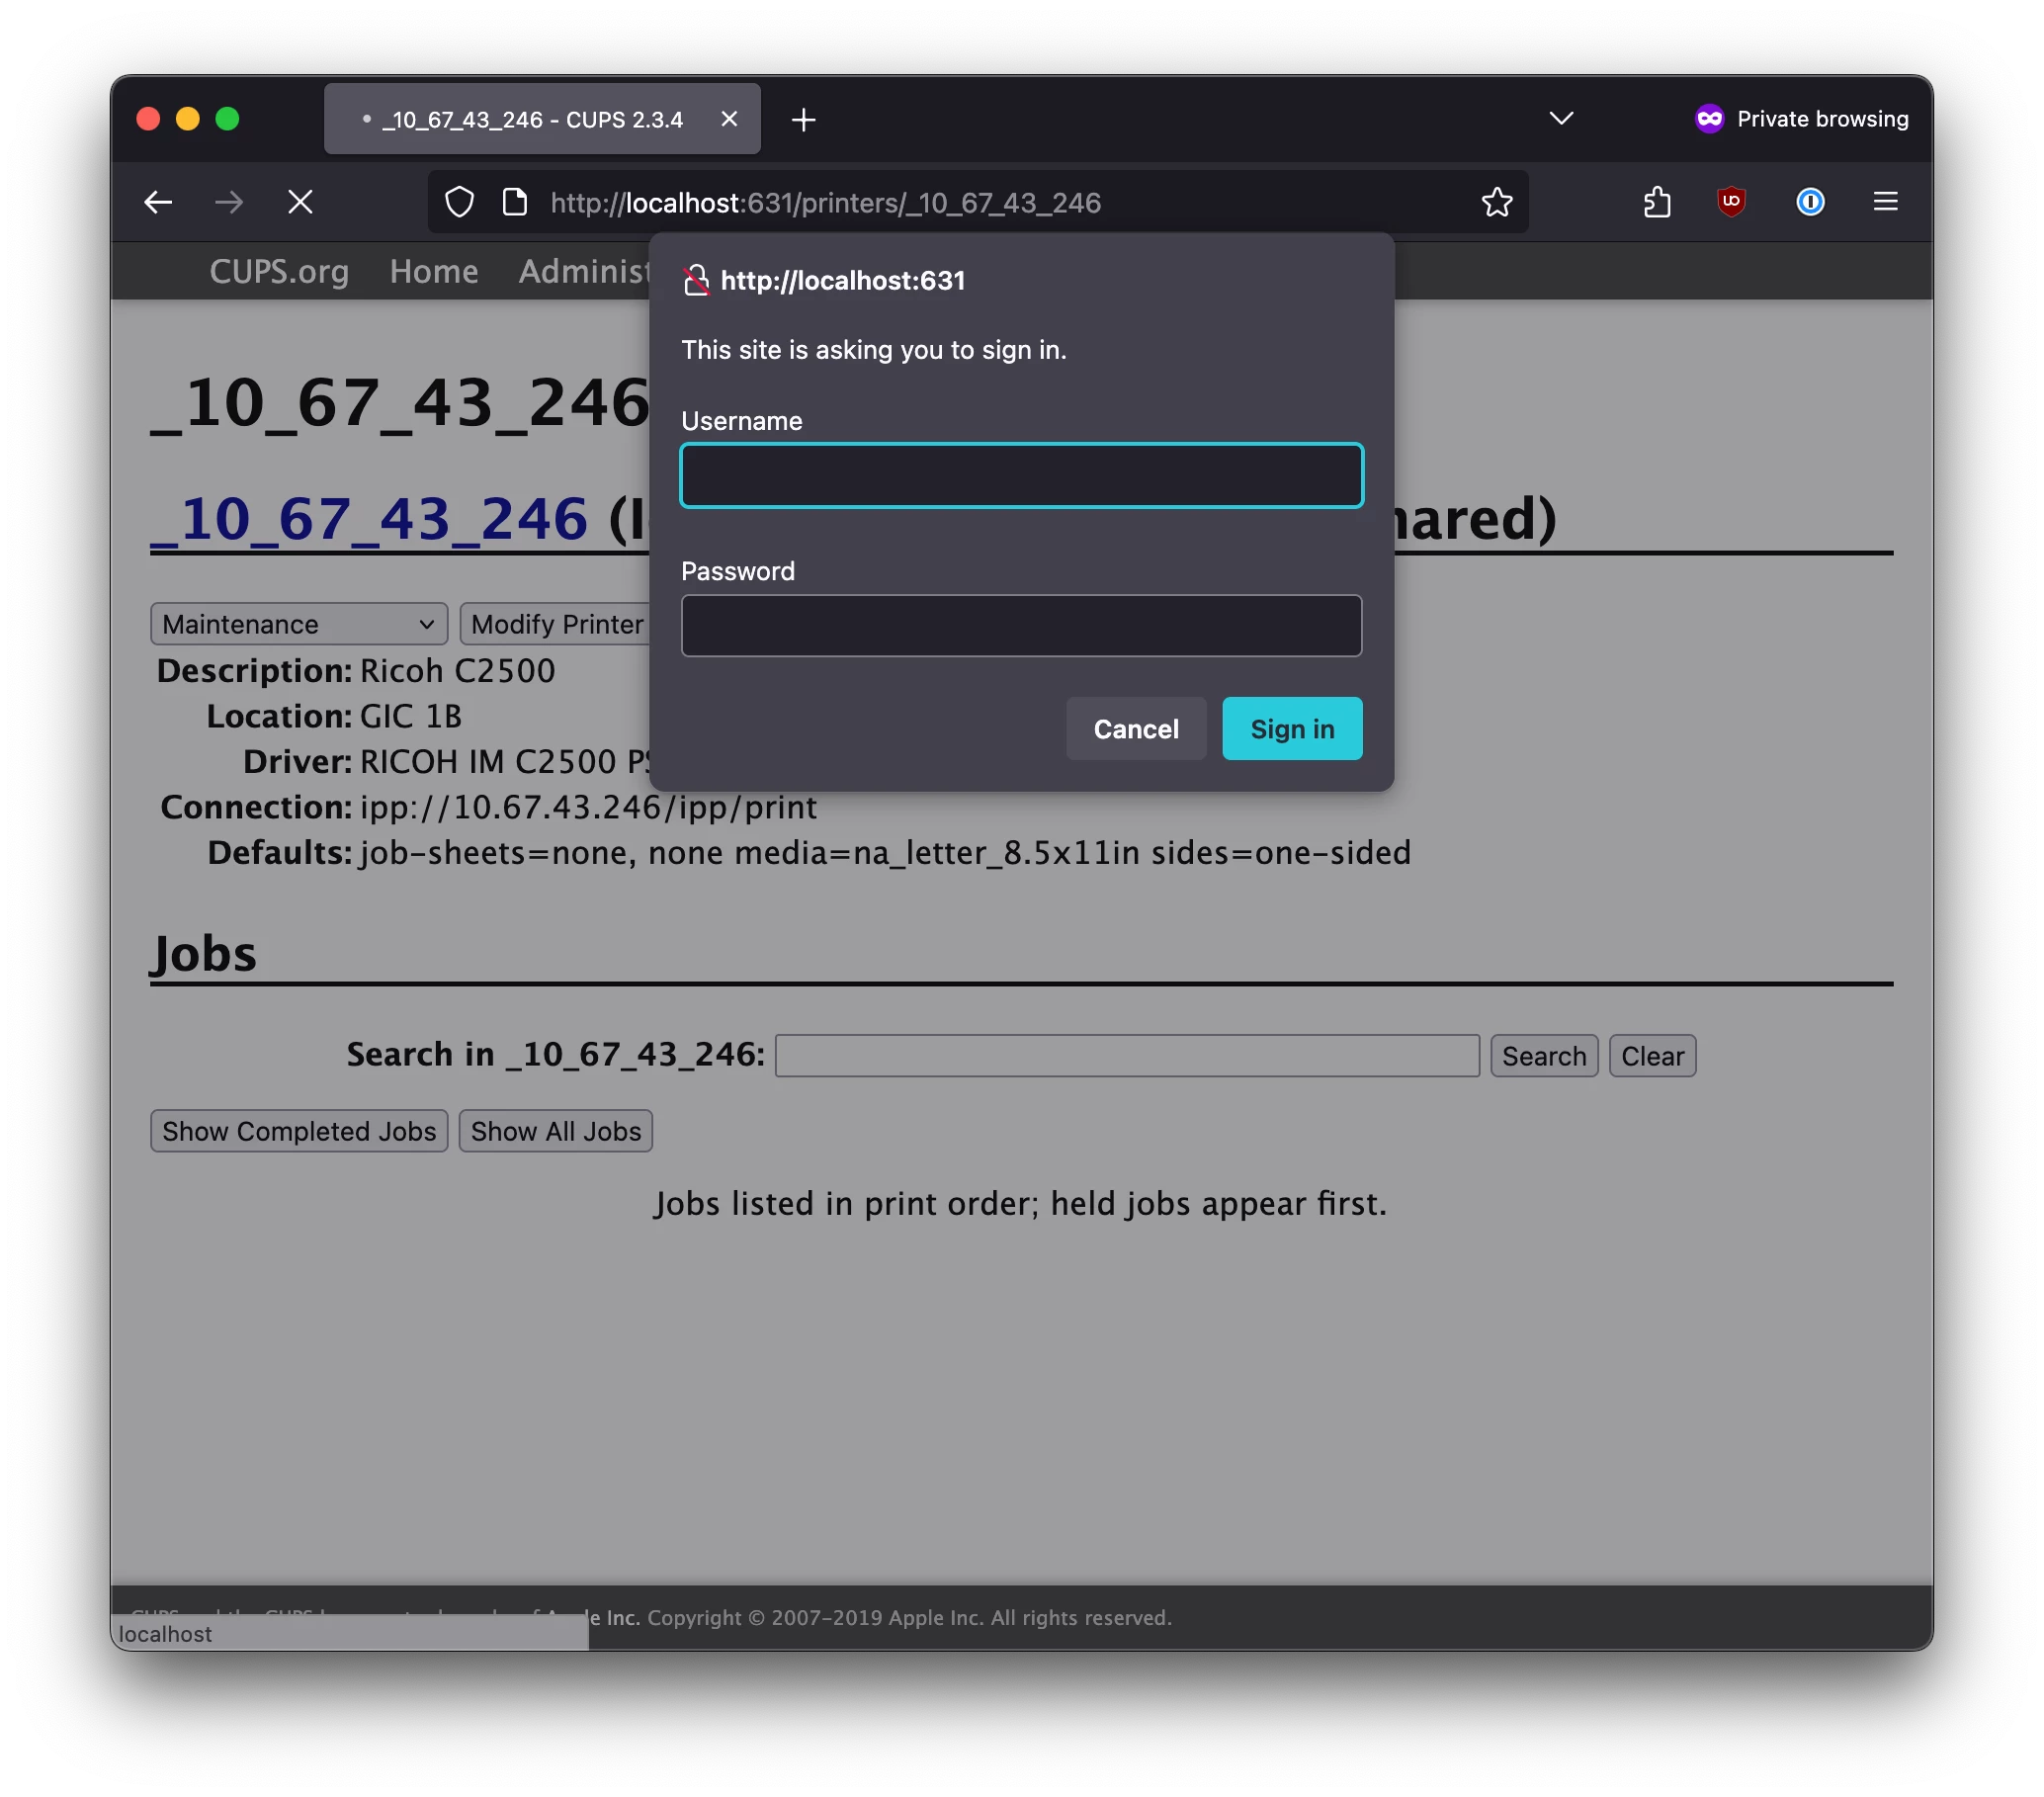Screen dimensions: 2044x1797
Task: Select the _10_67_43_246 CUPS tab
Action: click(530, 120)
